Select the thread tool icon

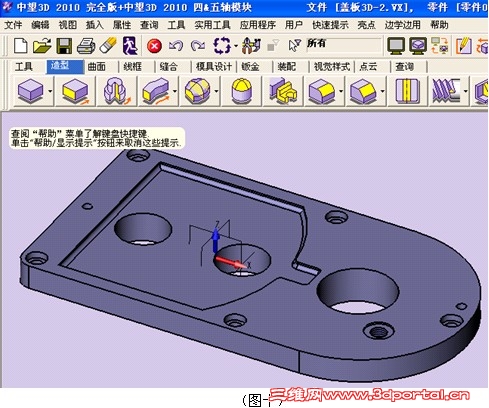(446, 90)
